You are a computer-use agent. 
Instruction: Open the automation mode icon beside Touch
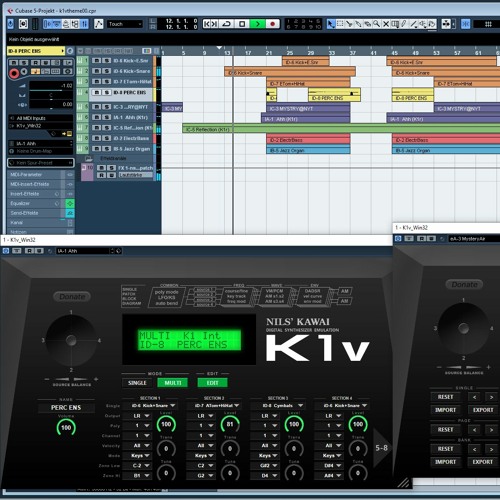tap(99, 24)
